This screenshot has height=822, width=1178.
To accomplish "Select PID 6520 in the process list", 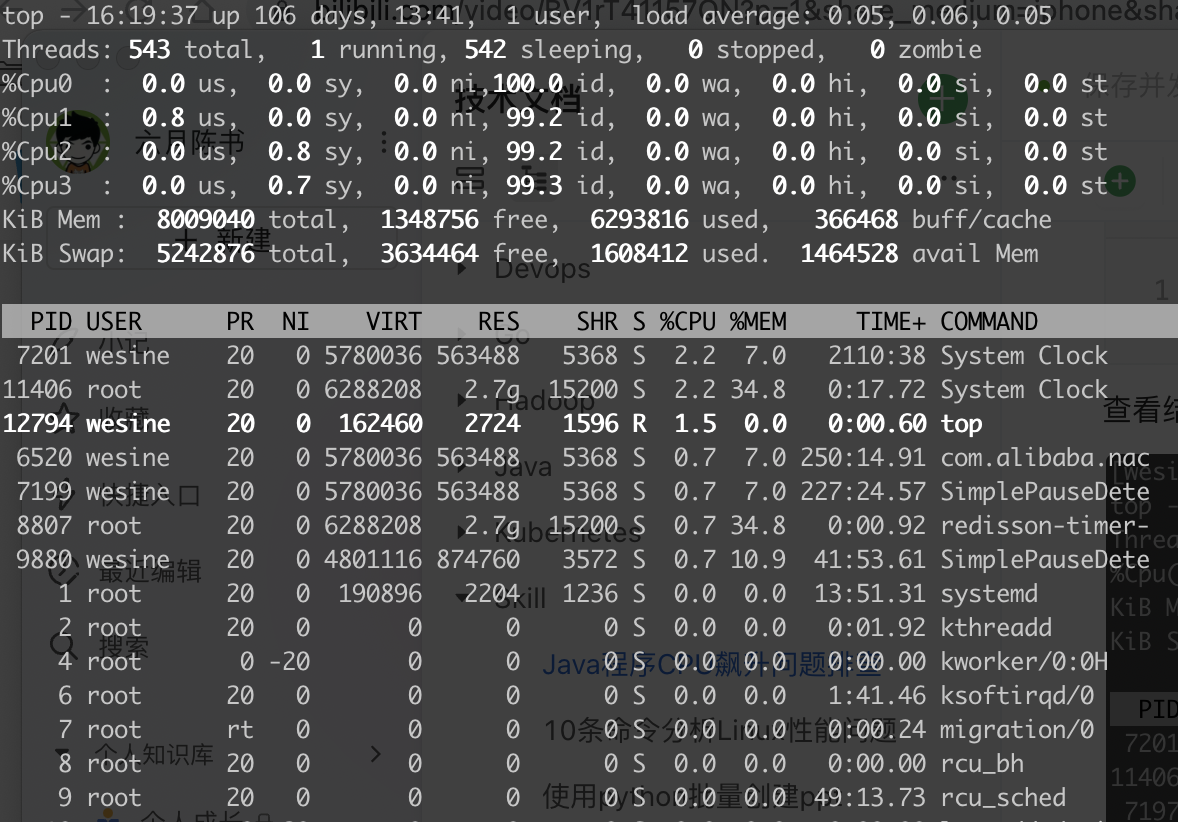I will [x=44, y=458].
